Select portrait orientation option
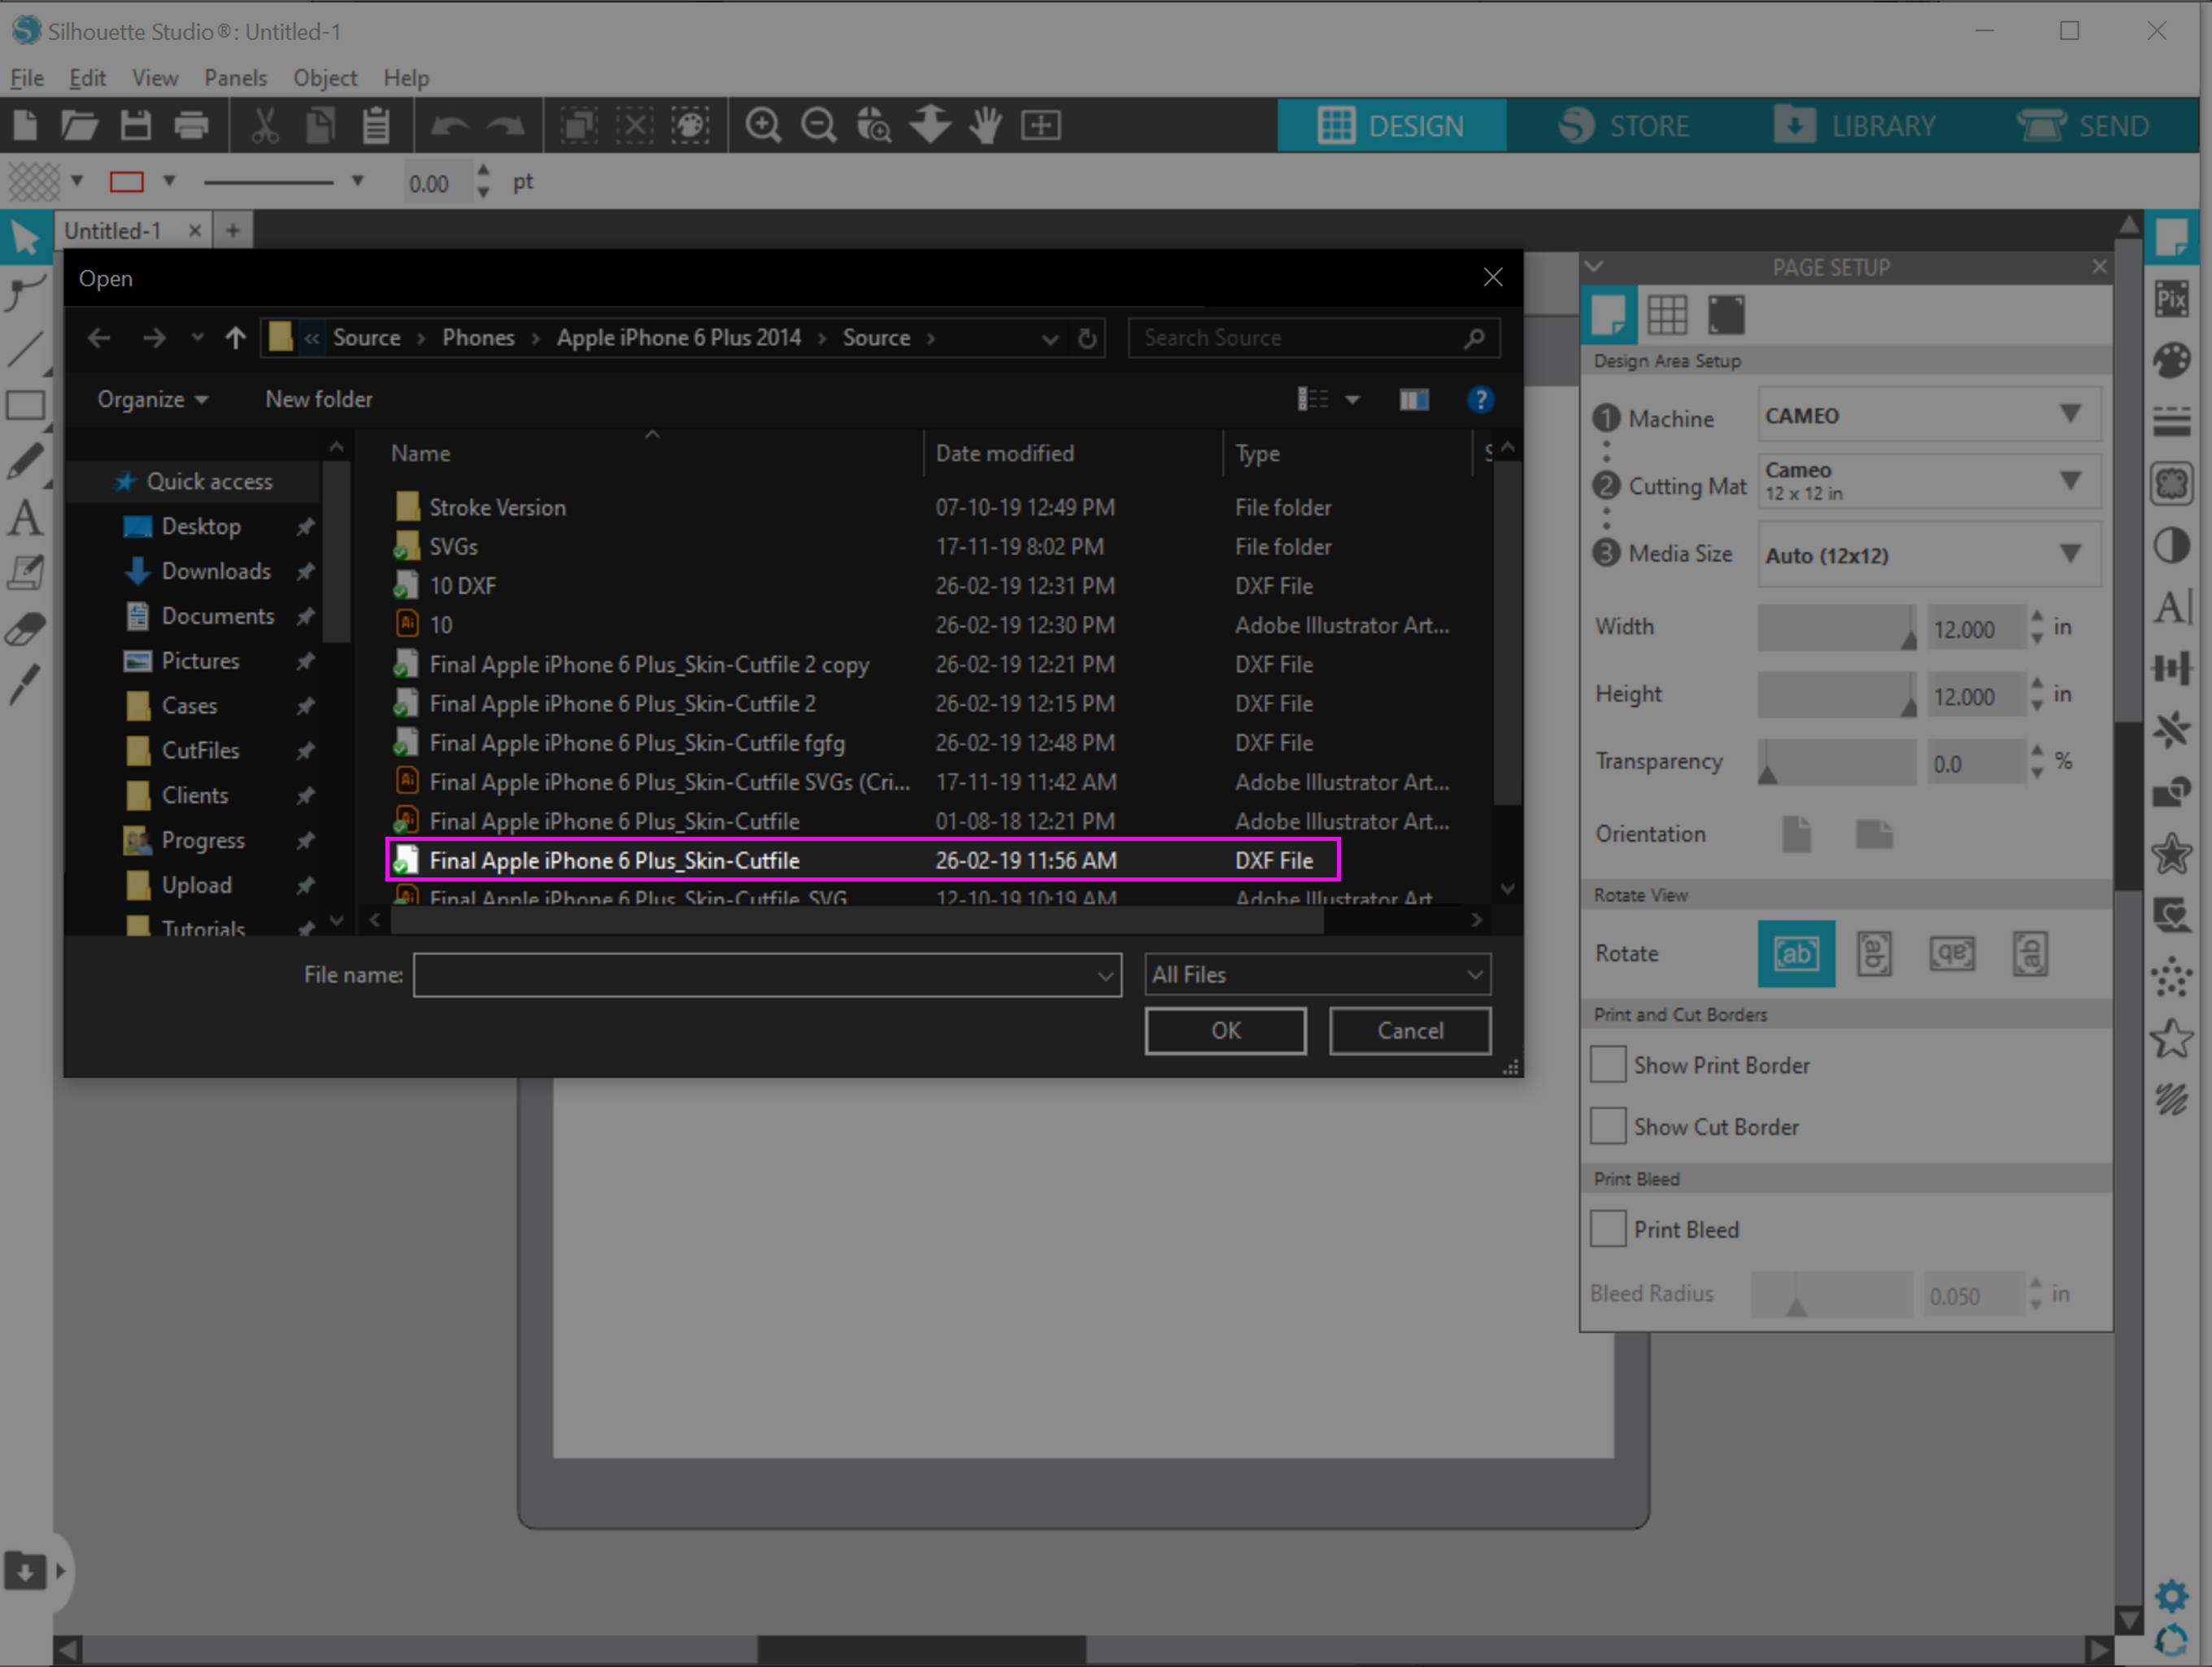Image resolution: width=2212 pixels, height=1667 pixels. pyautogui.click(x=1796, y=834)
